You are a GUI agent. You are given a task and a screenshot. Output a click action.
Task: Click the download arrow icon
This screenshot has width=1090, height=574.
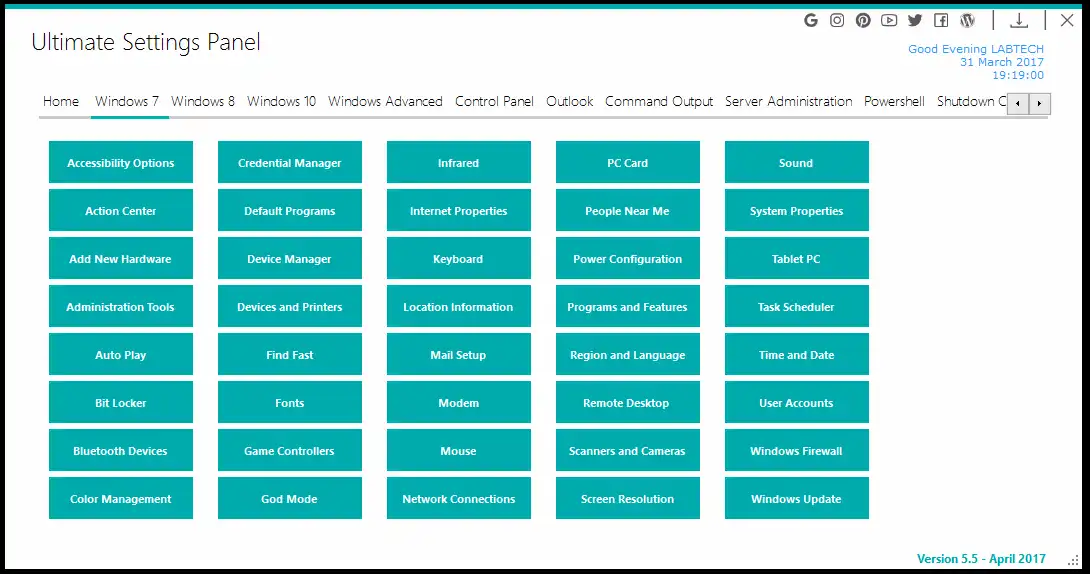pyautogui.click(x=1019, y=21)
